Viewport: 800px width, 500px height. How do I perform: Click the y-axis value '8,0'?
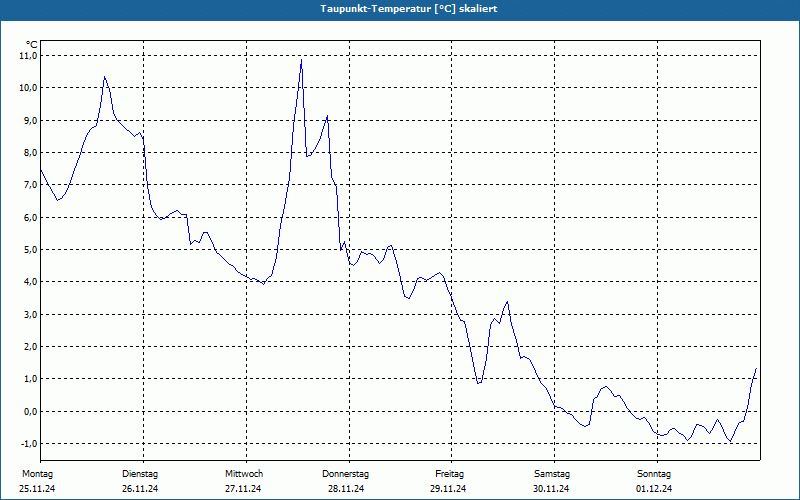click(x=30, y=153)
